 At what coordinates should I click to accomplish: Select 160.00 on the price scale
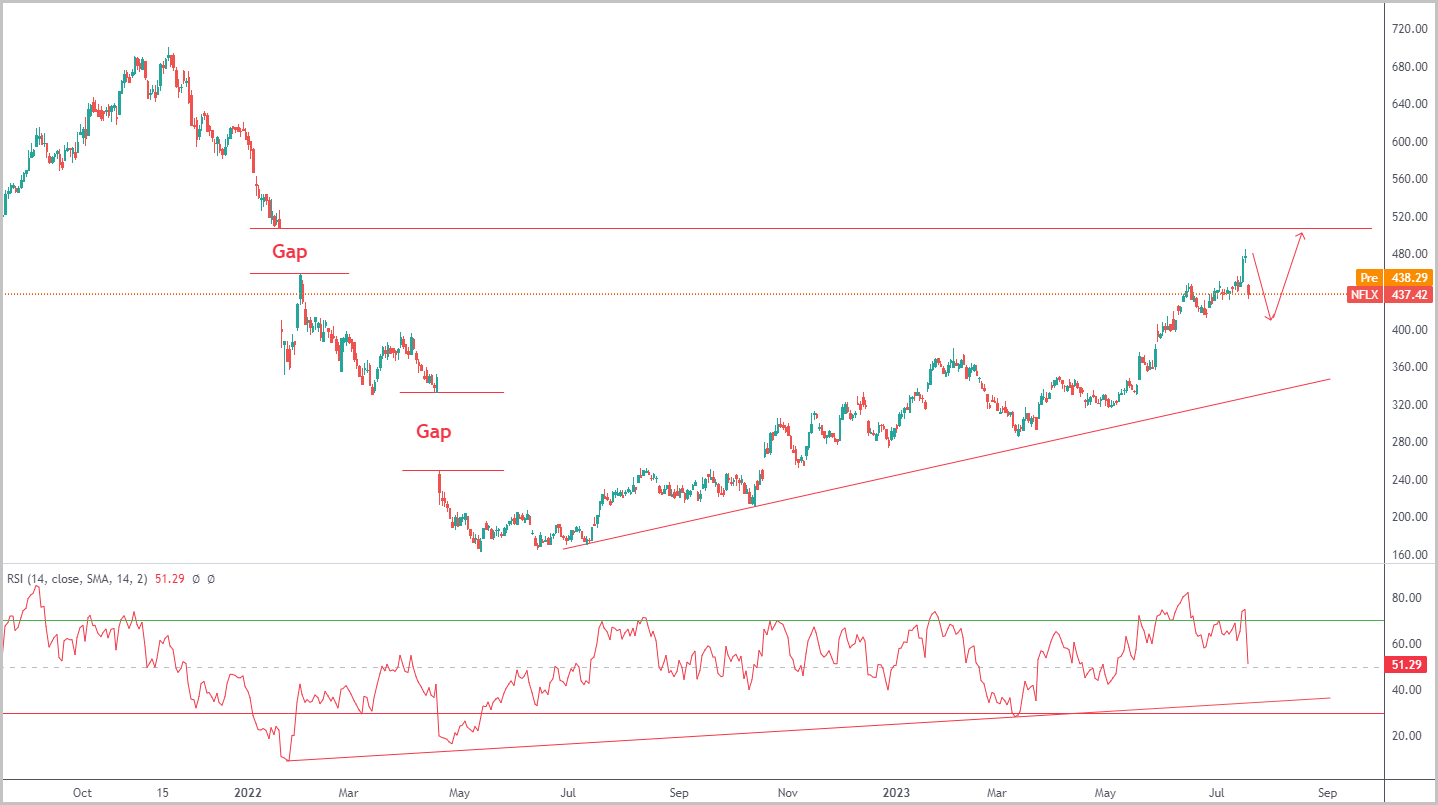click(x=1408, y=555)
